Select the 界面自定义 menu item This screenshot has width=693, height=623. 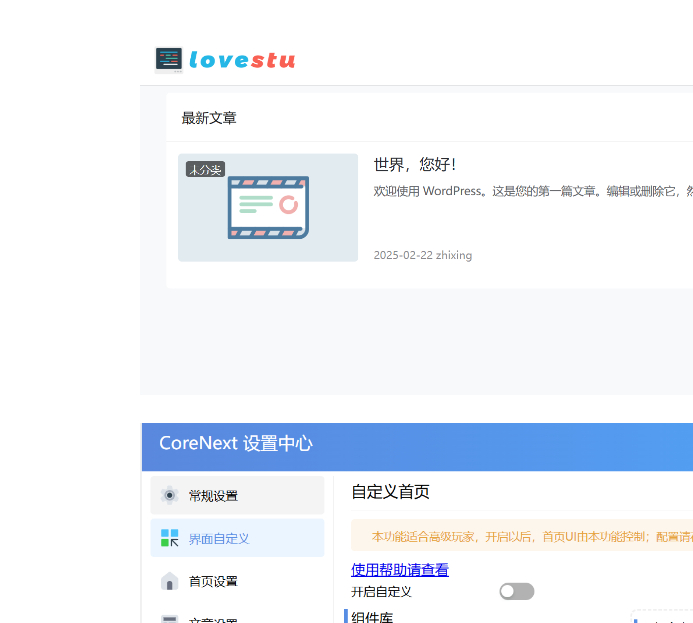pos(219,539)
